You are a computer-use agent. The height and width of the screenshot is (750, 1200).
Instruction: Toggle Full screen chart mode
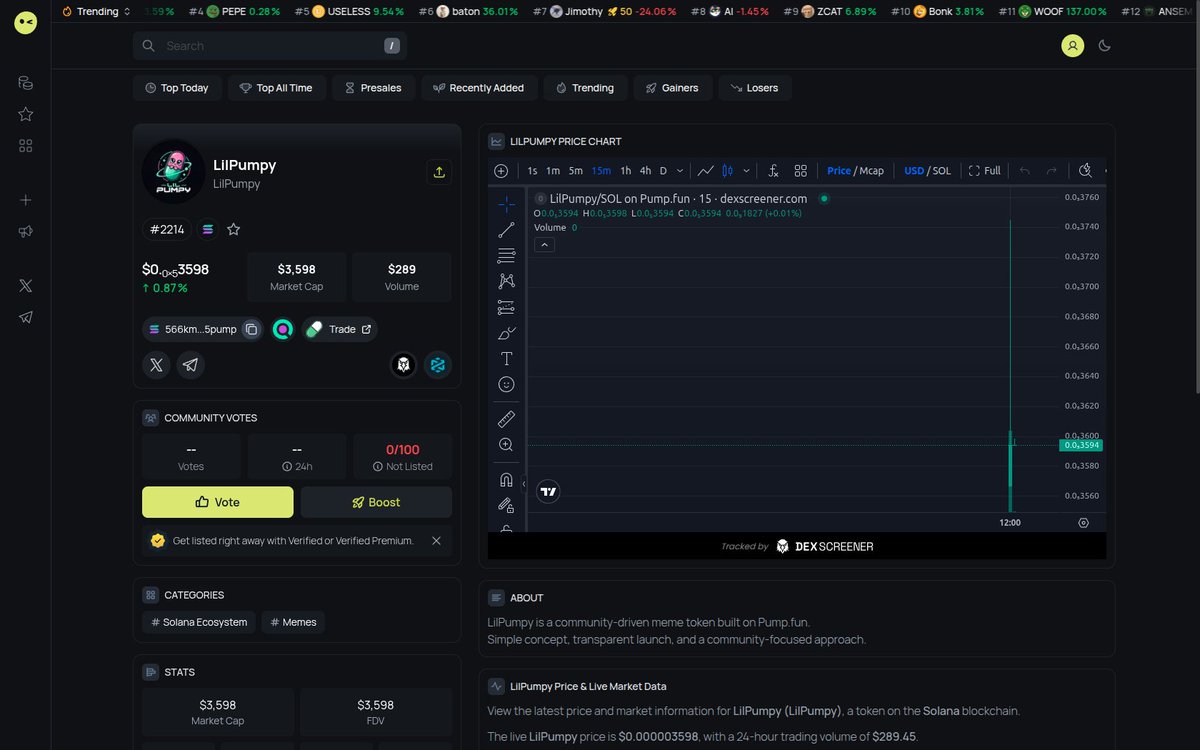point(985,171)
